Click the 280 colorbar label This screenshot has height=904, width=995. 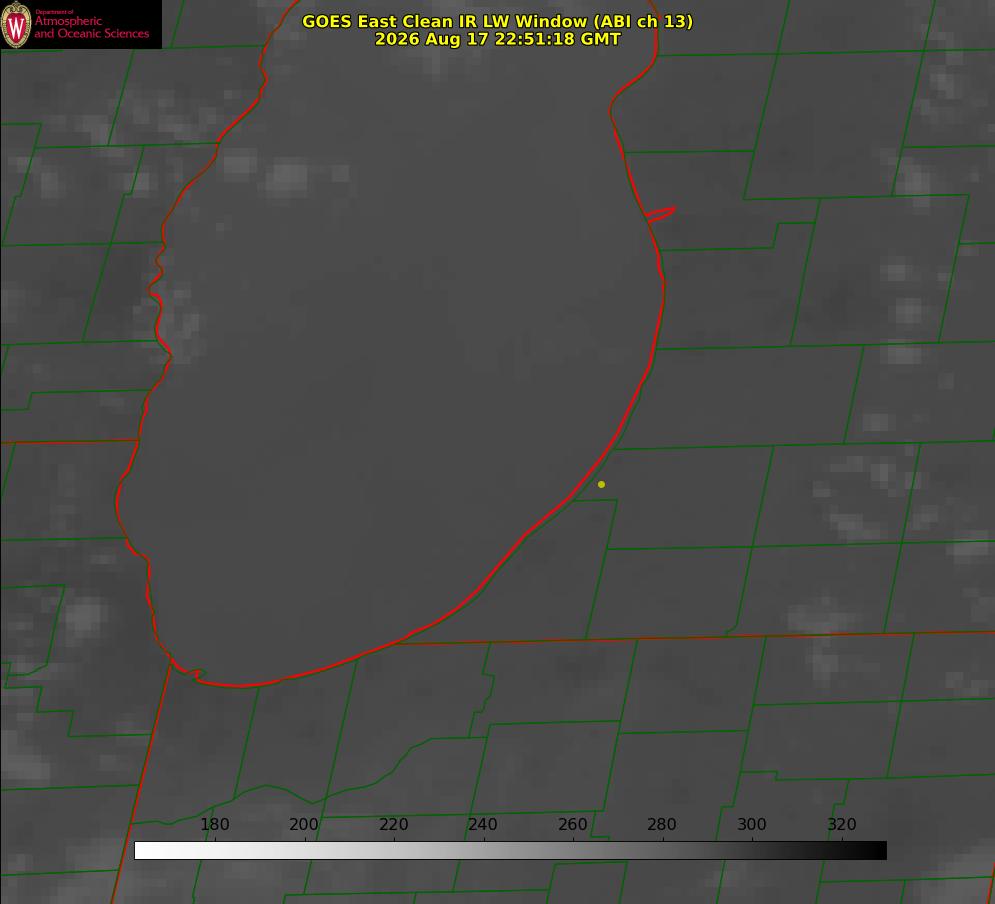[661, 824]
